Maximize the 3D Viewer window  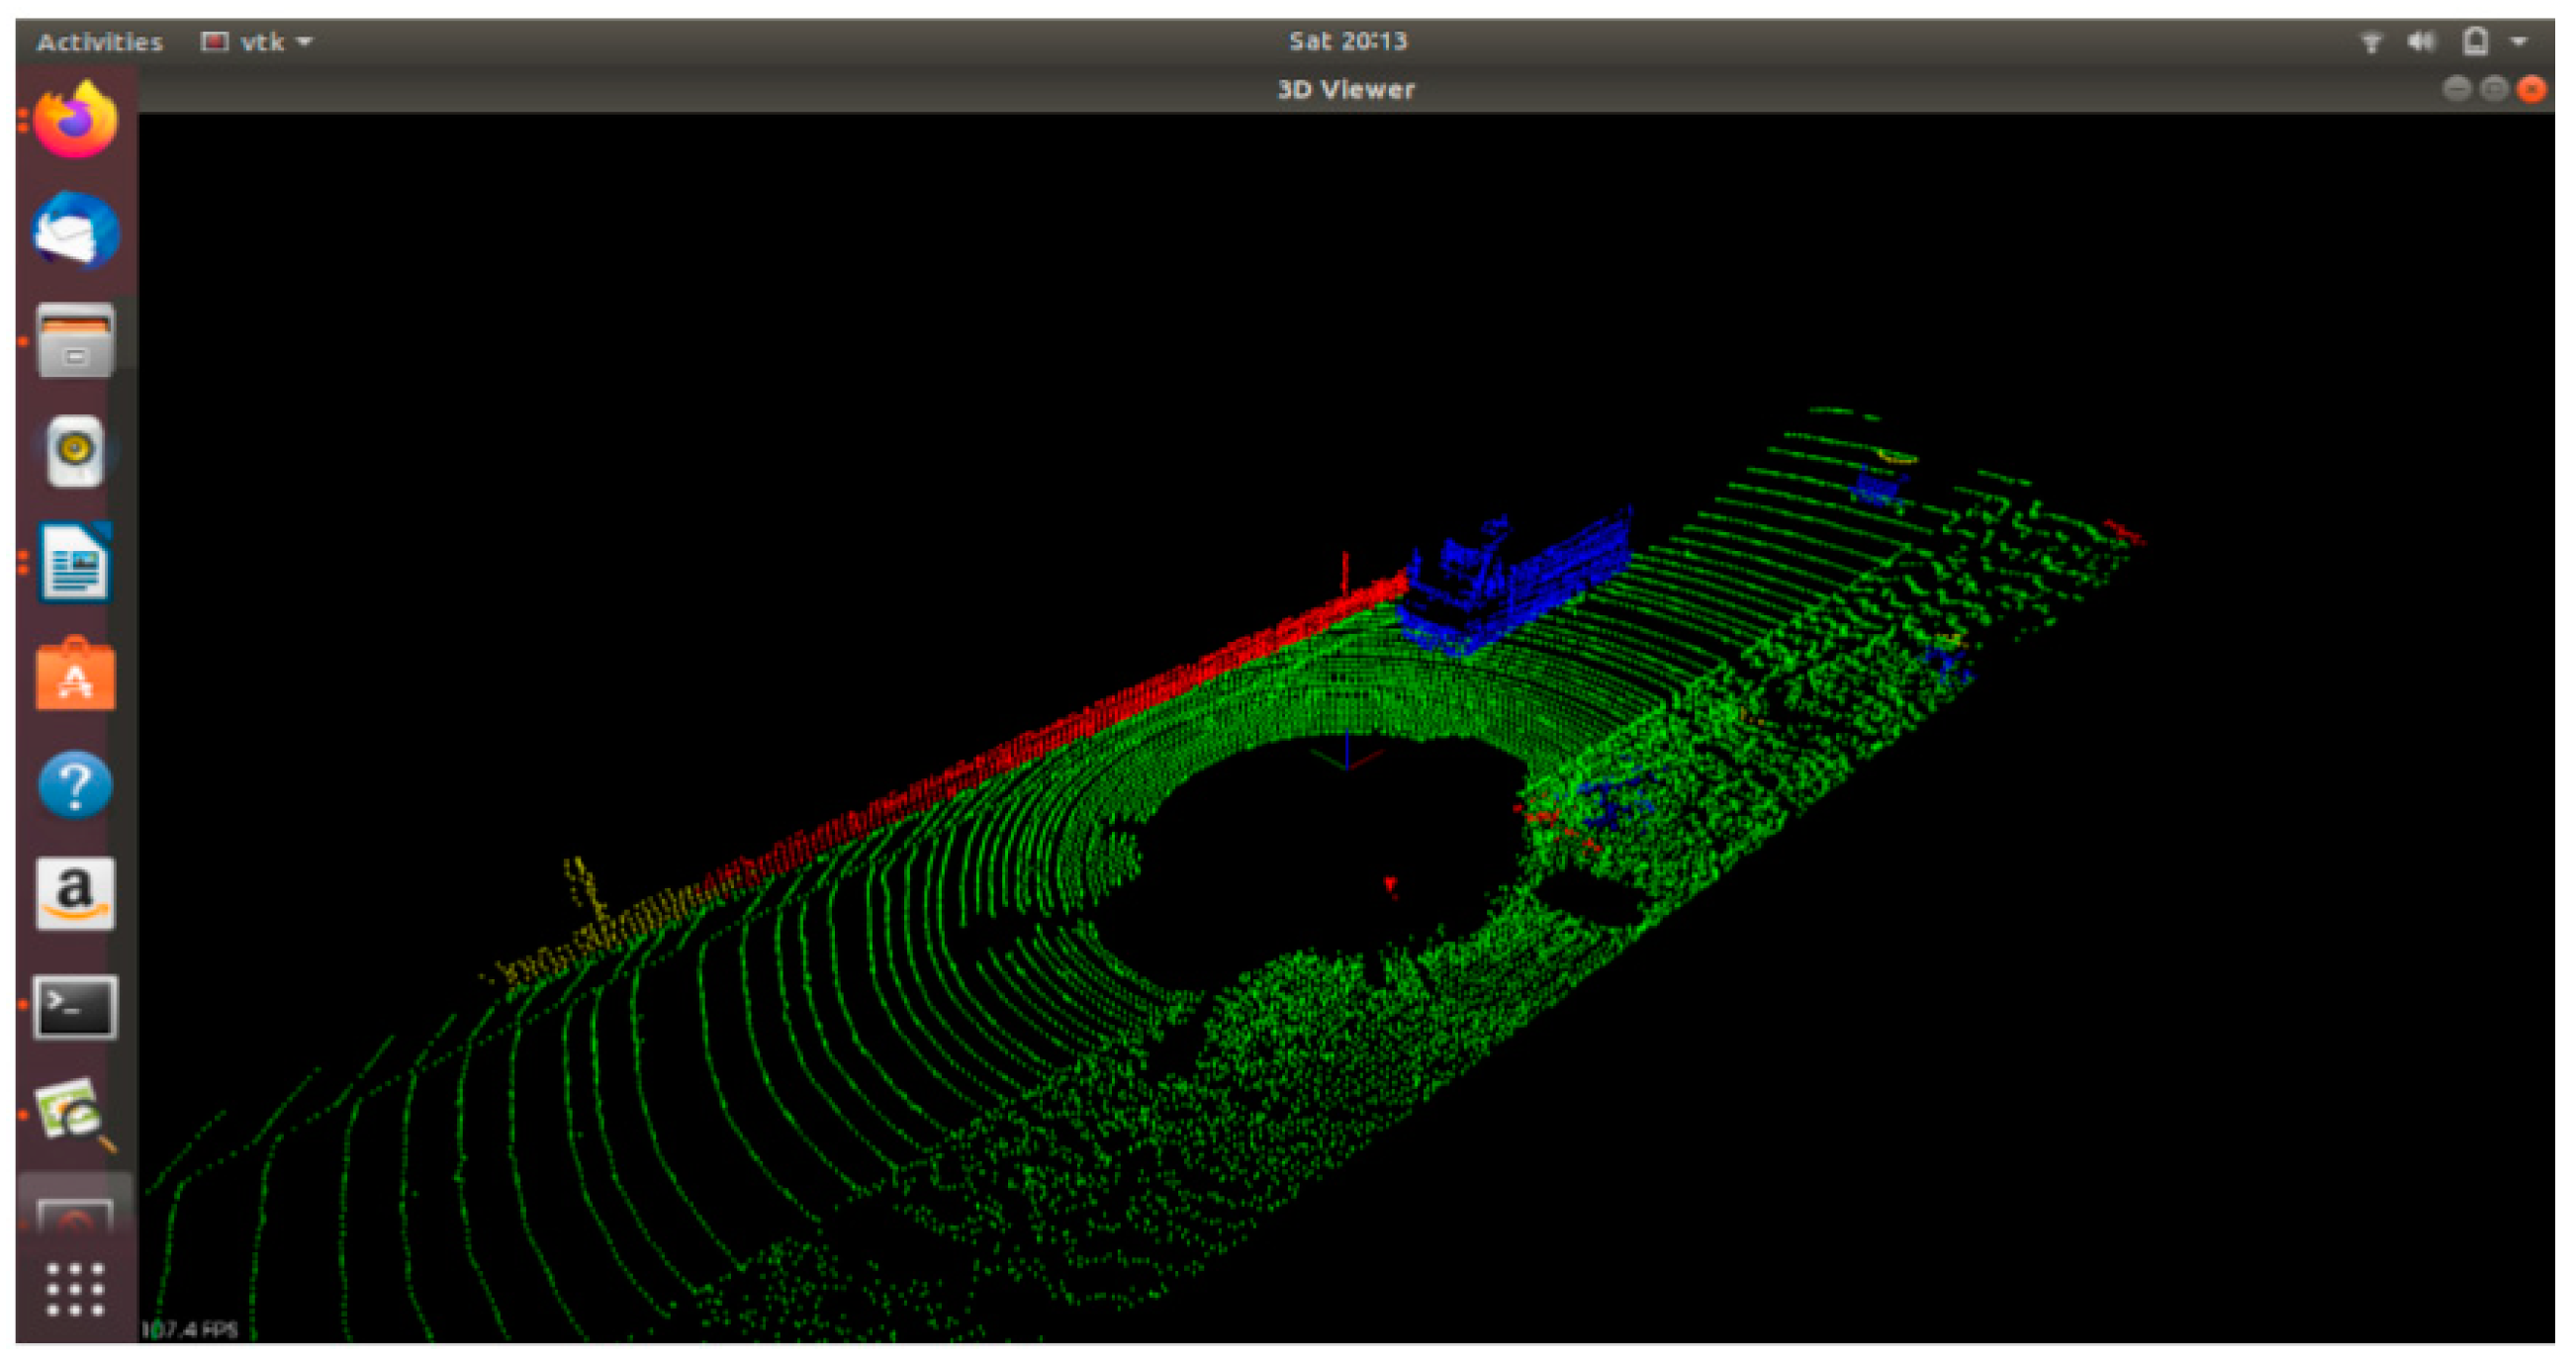(2493, 90)
